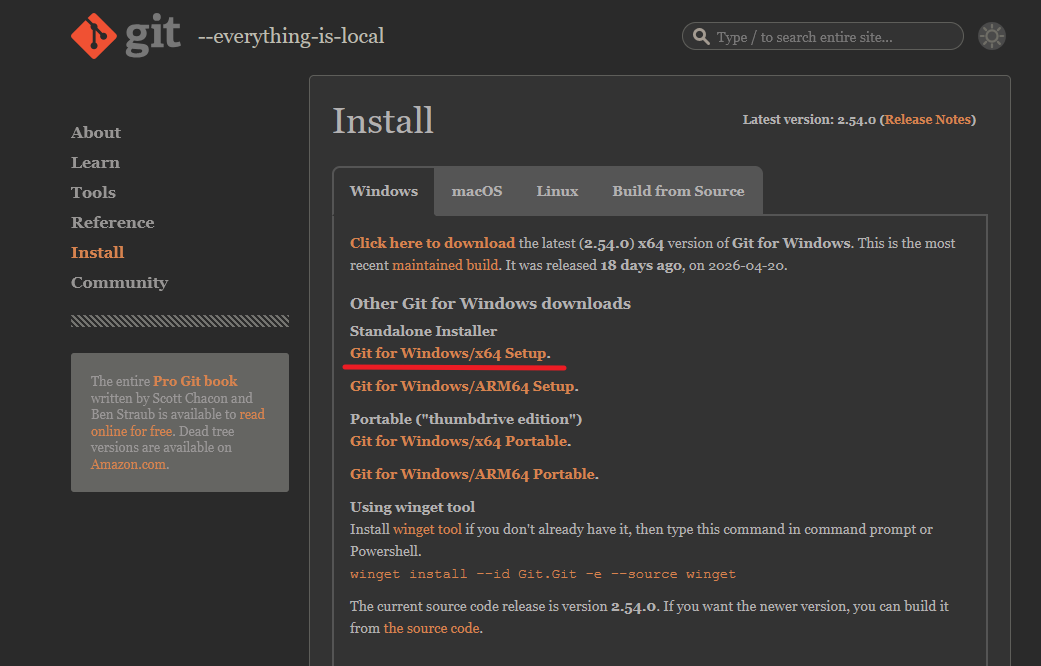Open the About page in sidebar

coord(96,133)
